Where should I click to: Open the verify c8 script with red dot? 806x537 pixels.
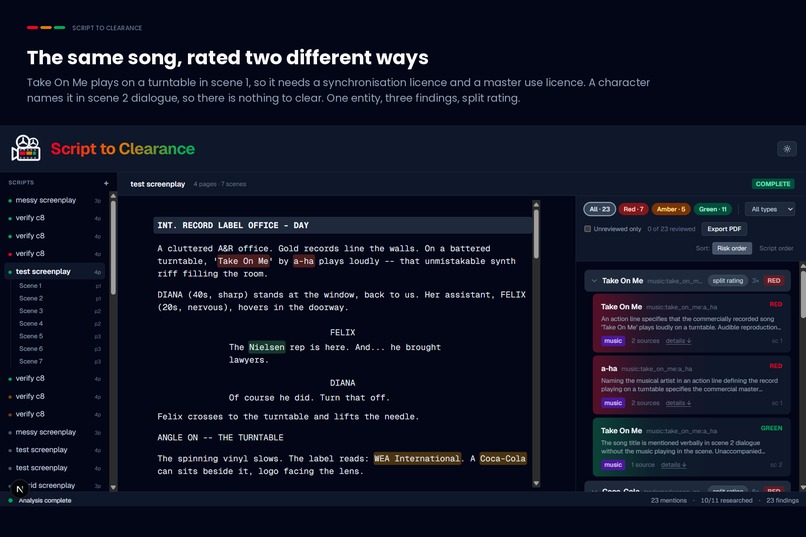click(55, 253)
